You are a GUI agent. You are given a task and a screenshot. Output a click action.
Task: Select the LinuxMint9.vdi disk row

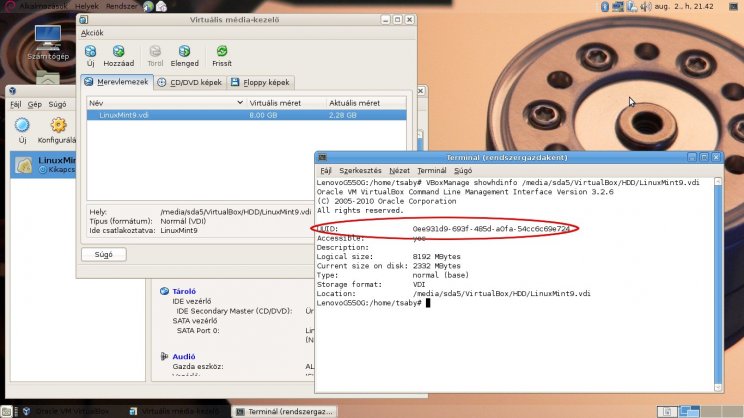pos(246,115)
